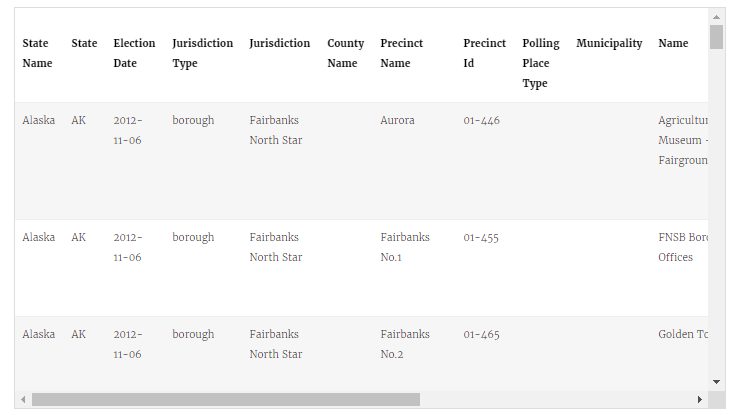Select precinct id 01-455 cell
The image size is (748, 415).
click(x=481, y=238)
